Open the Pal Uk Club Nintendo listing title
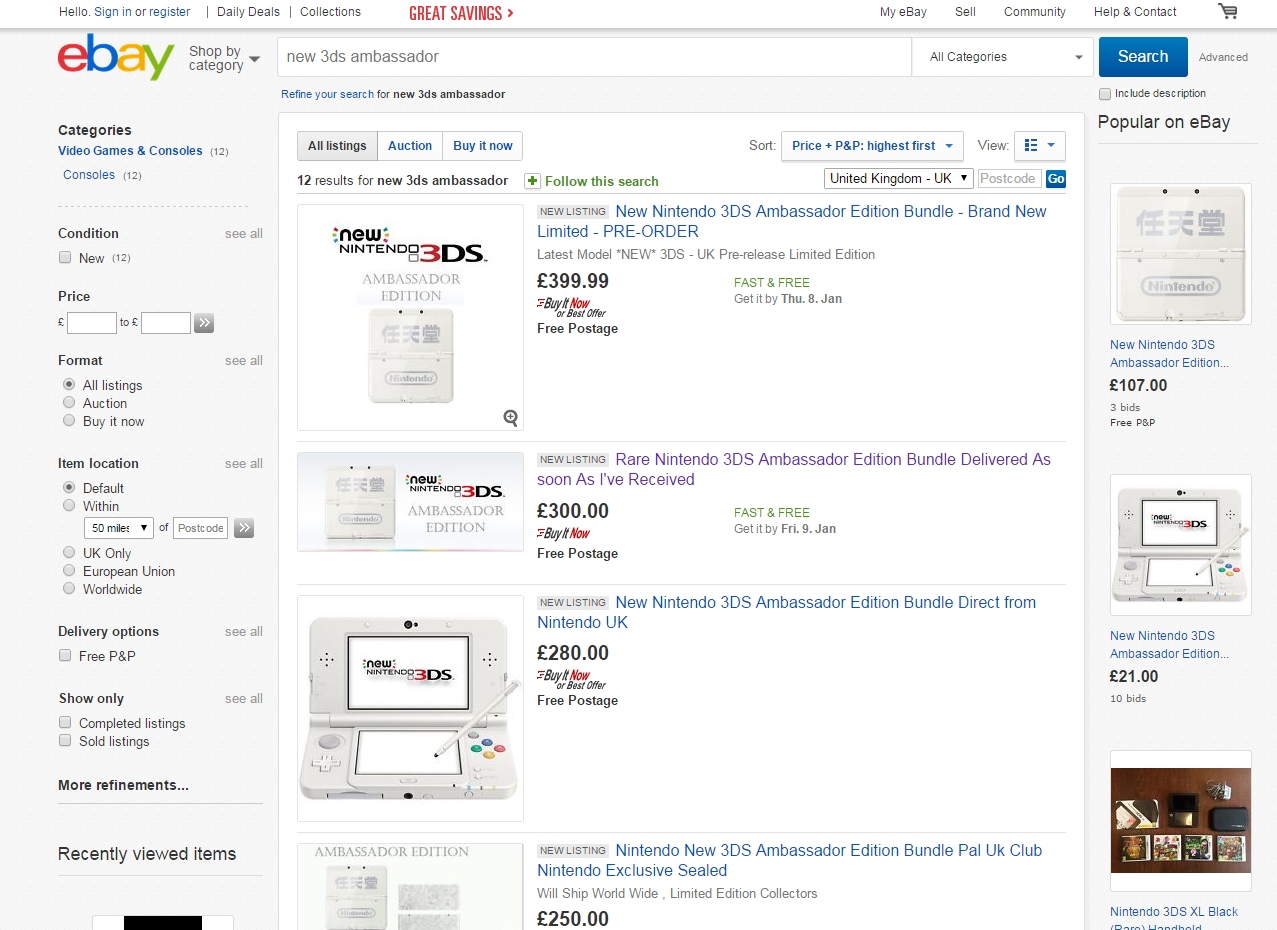Image resolution: width=1277 pixels, height=930 pixels. pos(790,861)
